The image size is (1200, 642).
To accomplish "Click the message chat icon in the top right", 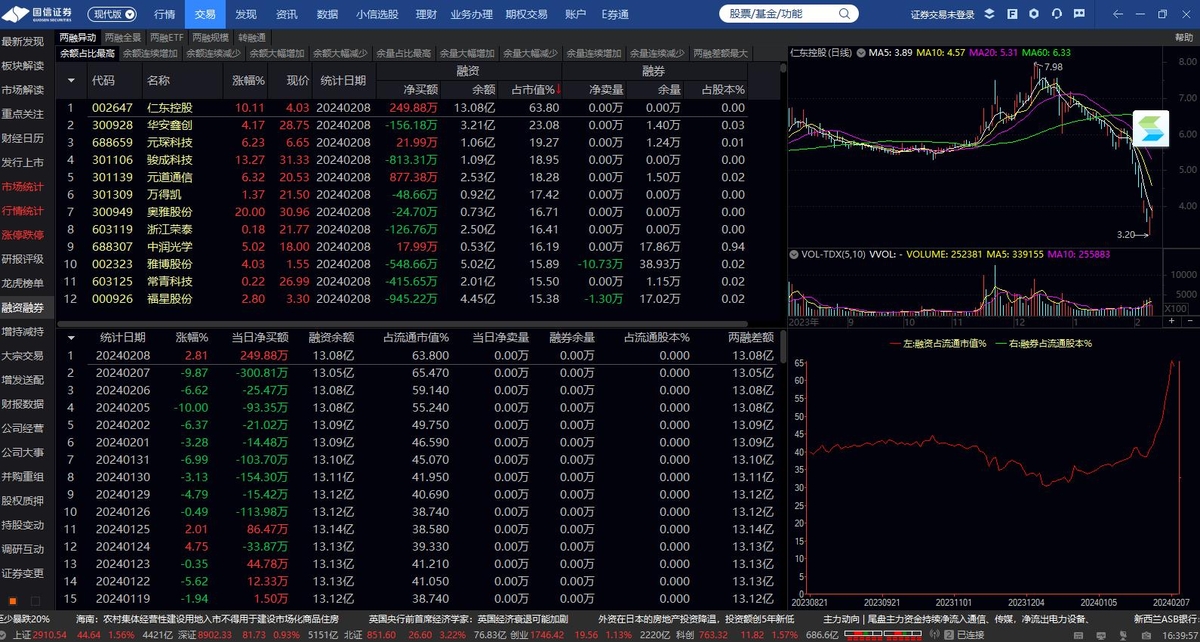I will (1079, 13).
